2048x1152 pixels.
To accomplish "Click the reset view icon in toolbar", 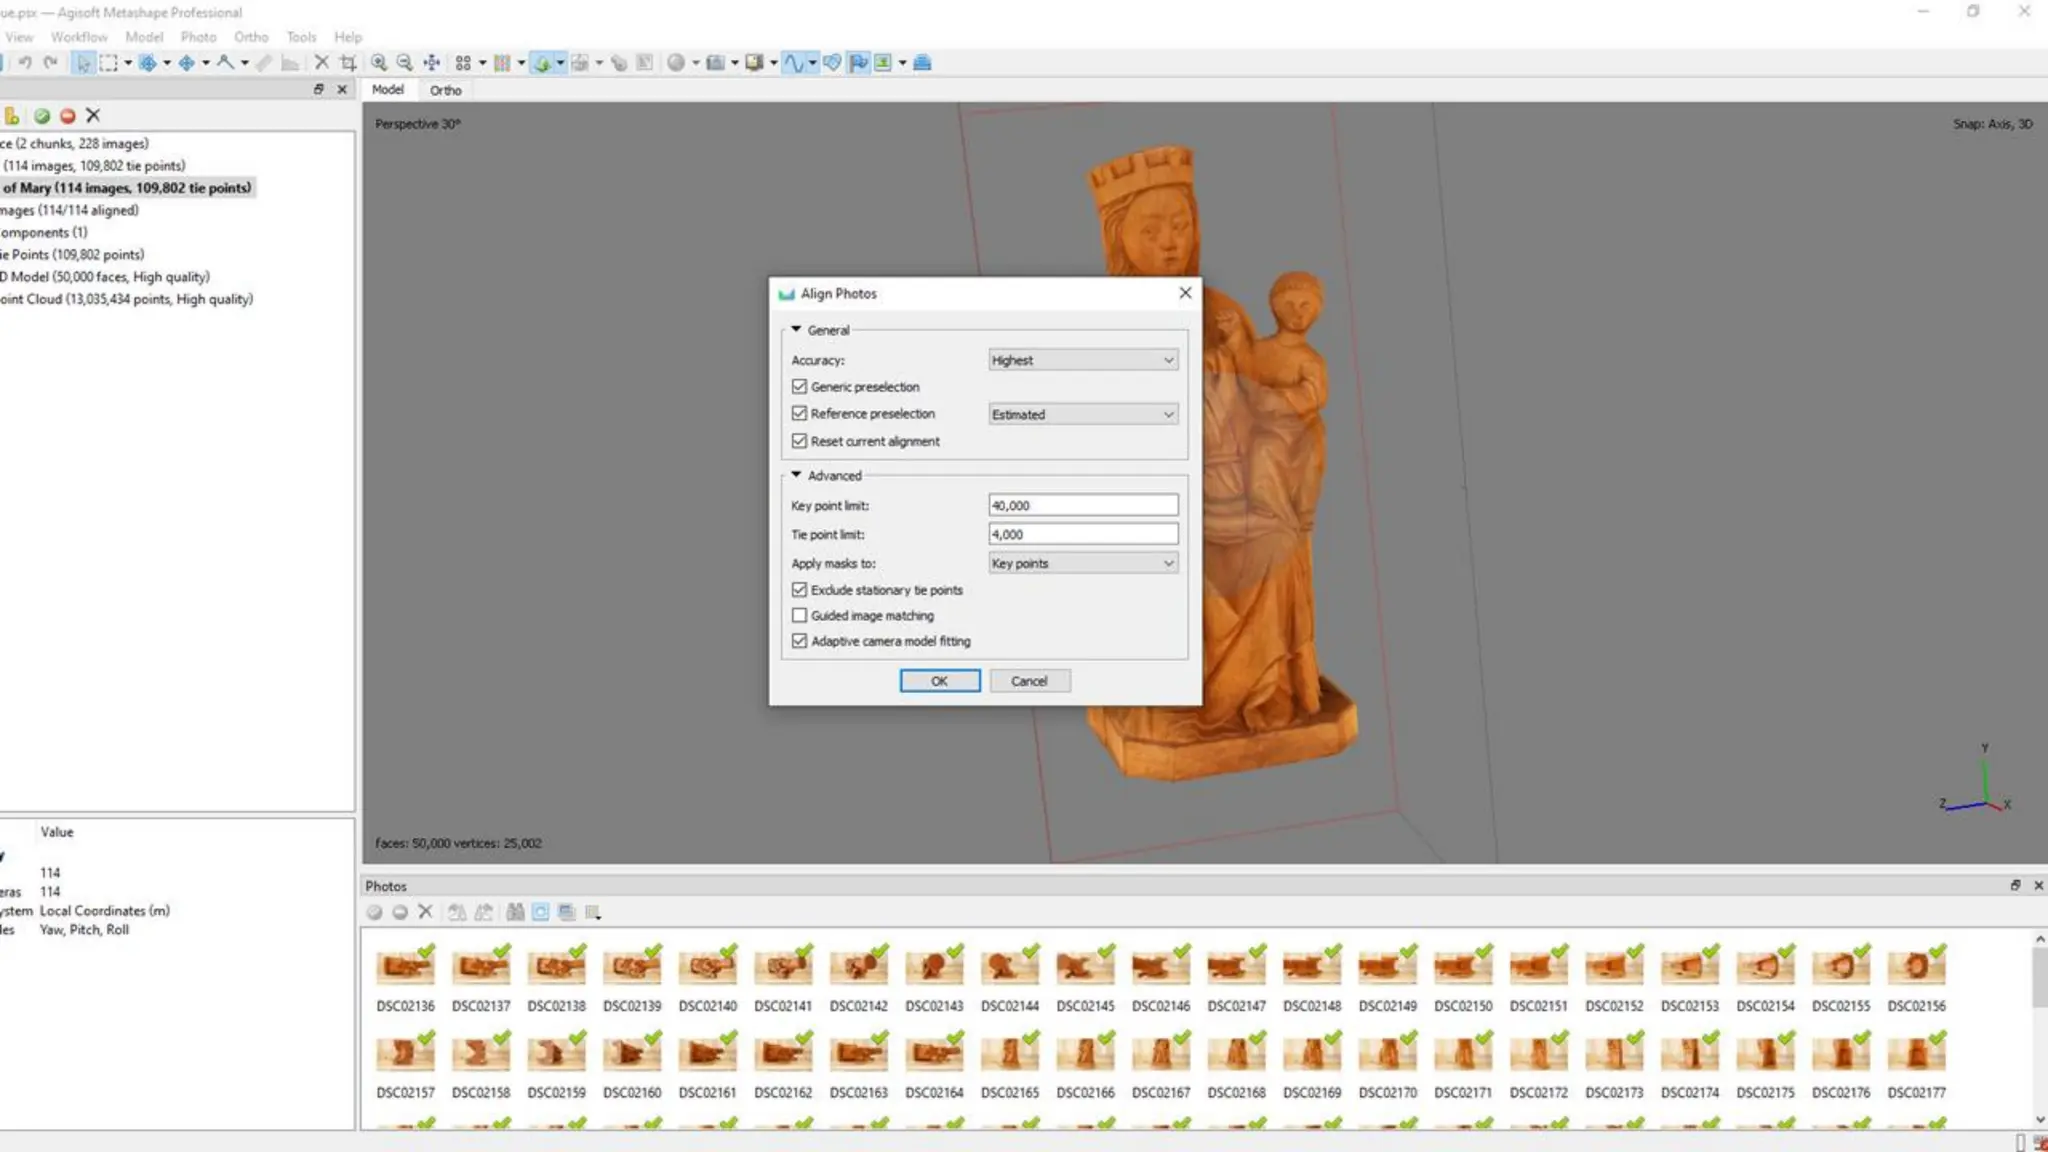I will [x=431, y=63].
